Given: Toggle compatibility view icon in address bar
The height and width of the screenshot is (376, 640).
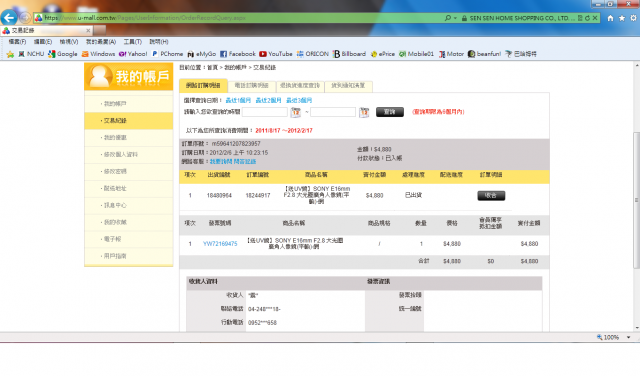Looking at the screenshot, I should coord(580,18).
